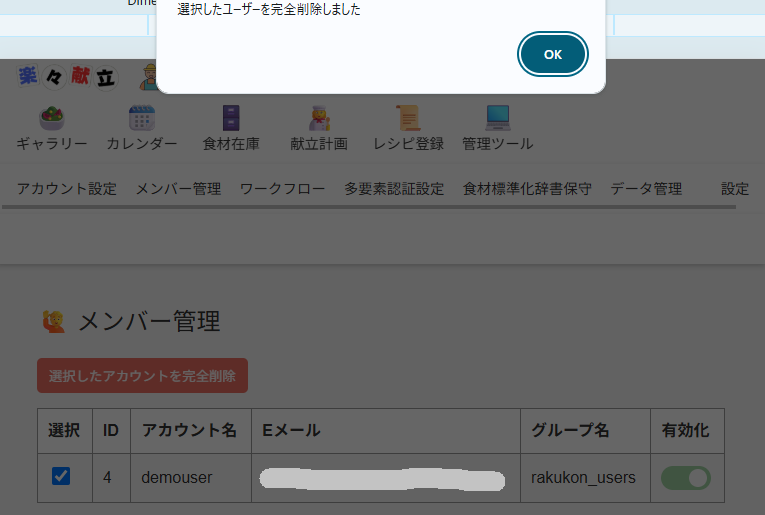Open the 献立計画 chef icon
Screen dimensions: 765x515
coord(320,118)
